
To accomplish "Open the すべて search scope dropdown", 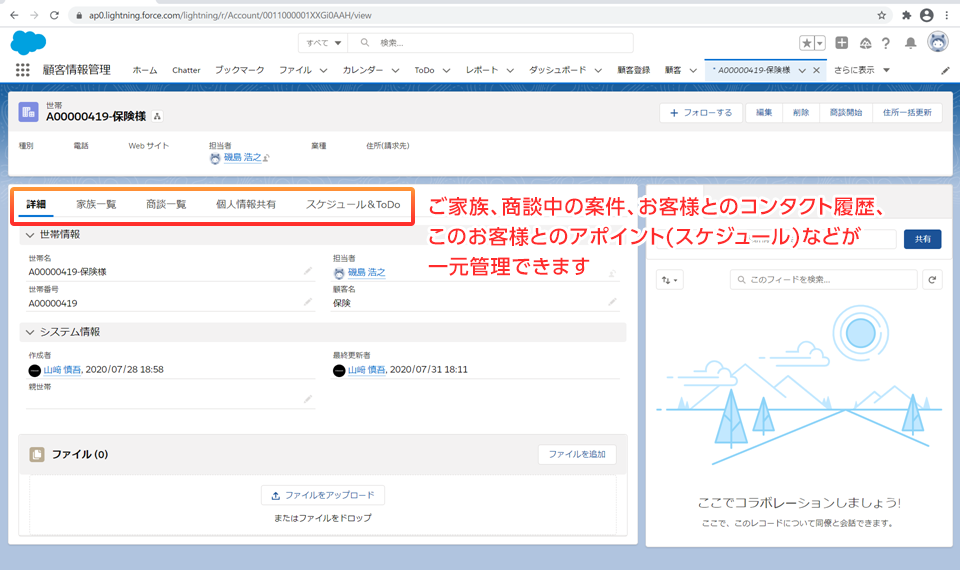I will click(324, 43).
